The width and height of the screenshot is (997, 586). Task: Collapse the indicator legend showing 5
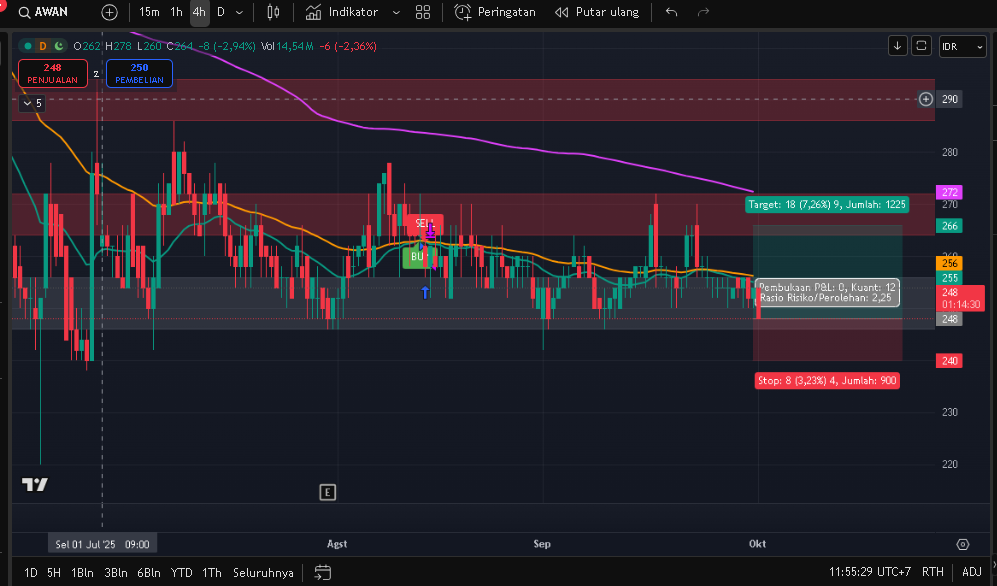(x=32, y=103)
